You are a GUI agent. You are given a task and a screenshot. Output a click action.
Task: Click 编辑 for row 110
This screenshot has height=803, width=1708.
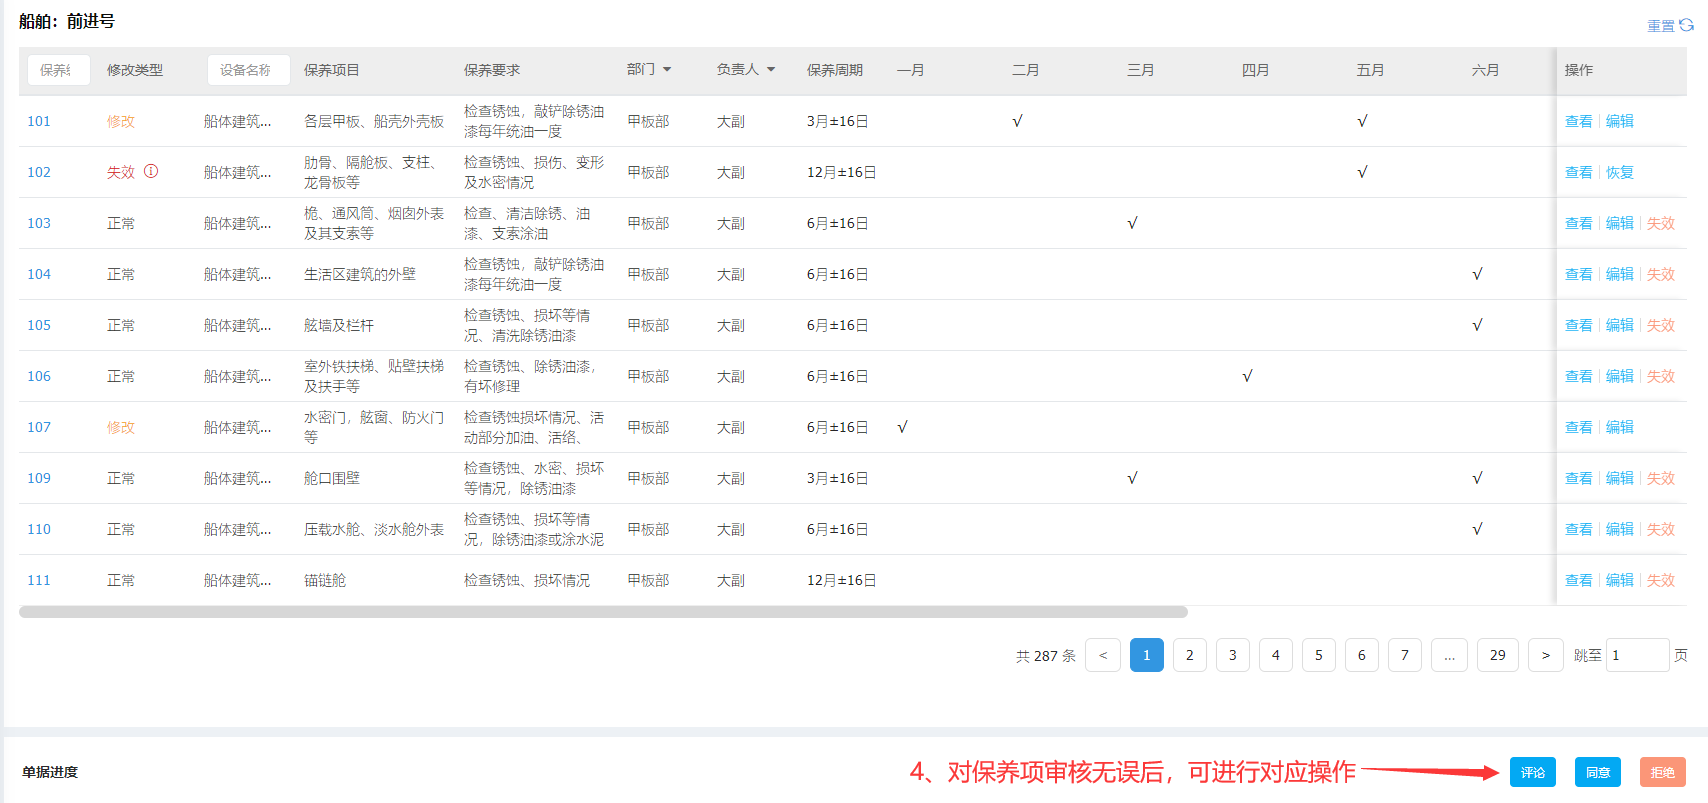tap(1620, 529)
